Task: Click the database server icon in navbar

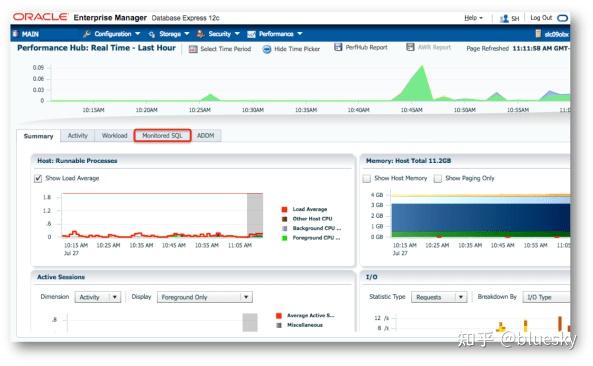Action: [538, 34]
